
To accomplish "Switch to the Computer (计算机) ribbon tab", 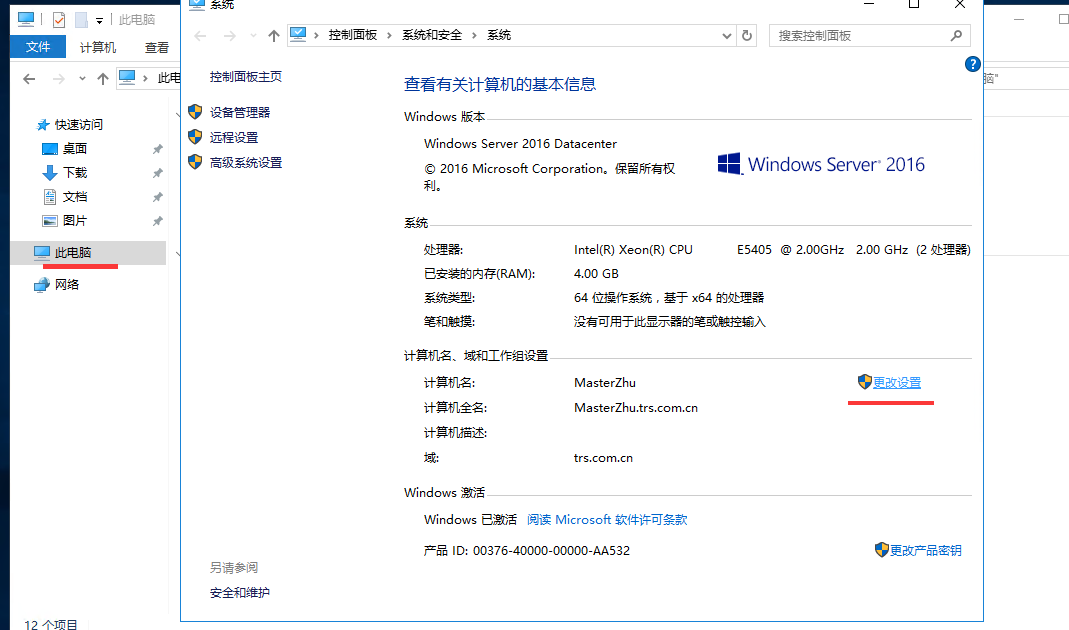I will tap(98, 47).
